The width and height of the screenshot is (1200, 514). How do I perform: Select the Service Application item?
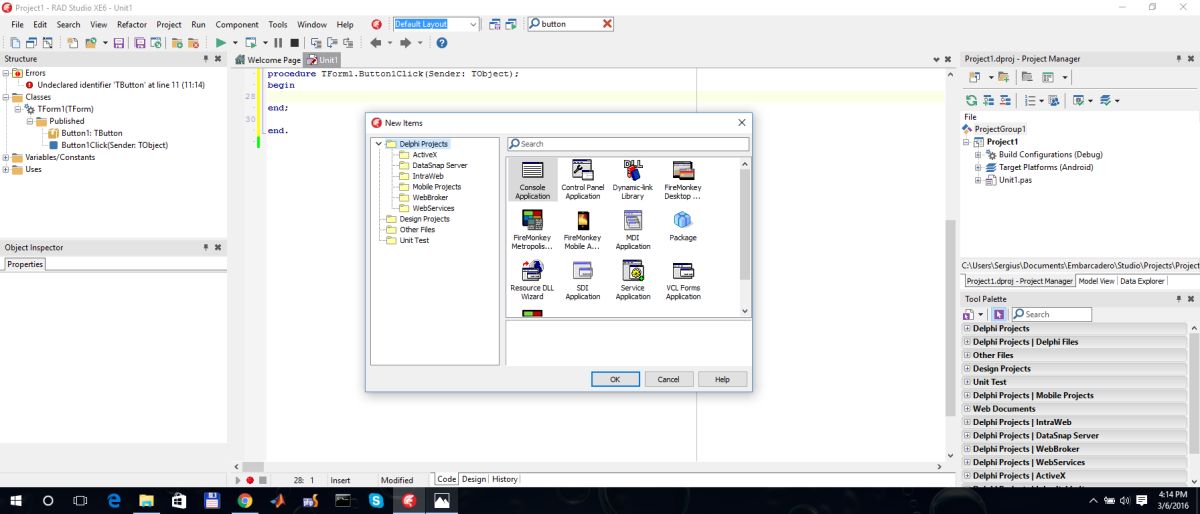point(633,280)
